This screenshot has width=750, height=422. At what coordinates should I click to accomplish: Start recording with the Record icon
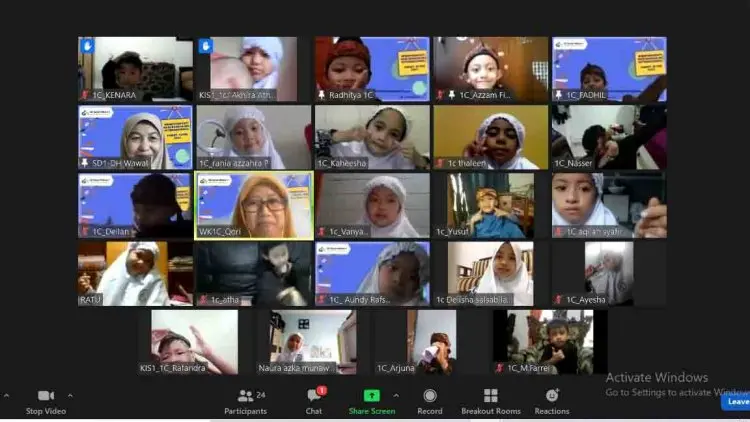pyautogui.click(x=430, y=396)
